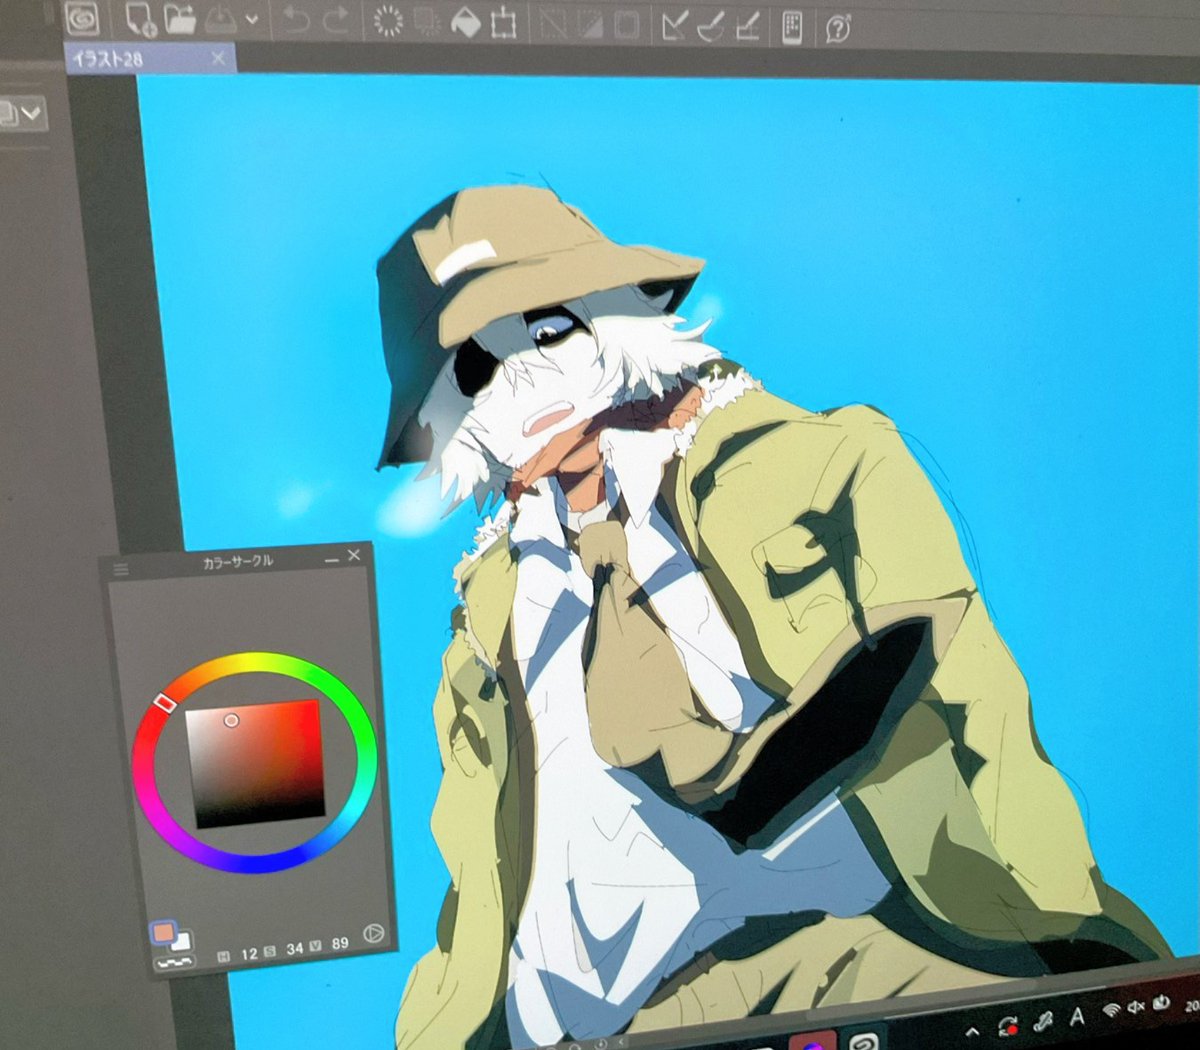The width and height of the screenshot is (1200, 1050).
Task: Open the left palette dropdown arrow
Action: [x=32, y=113]
